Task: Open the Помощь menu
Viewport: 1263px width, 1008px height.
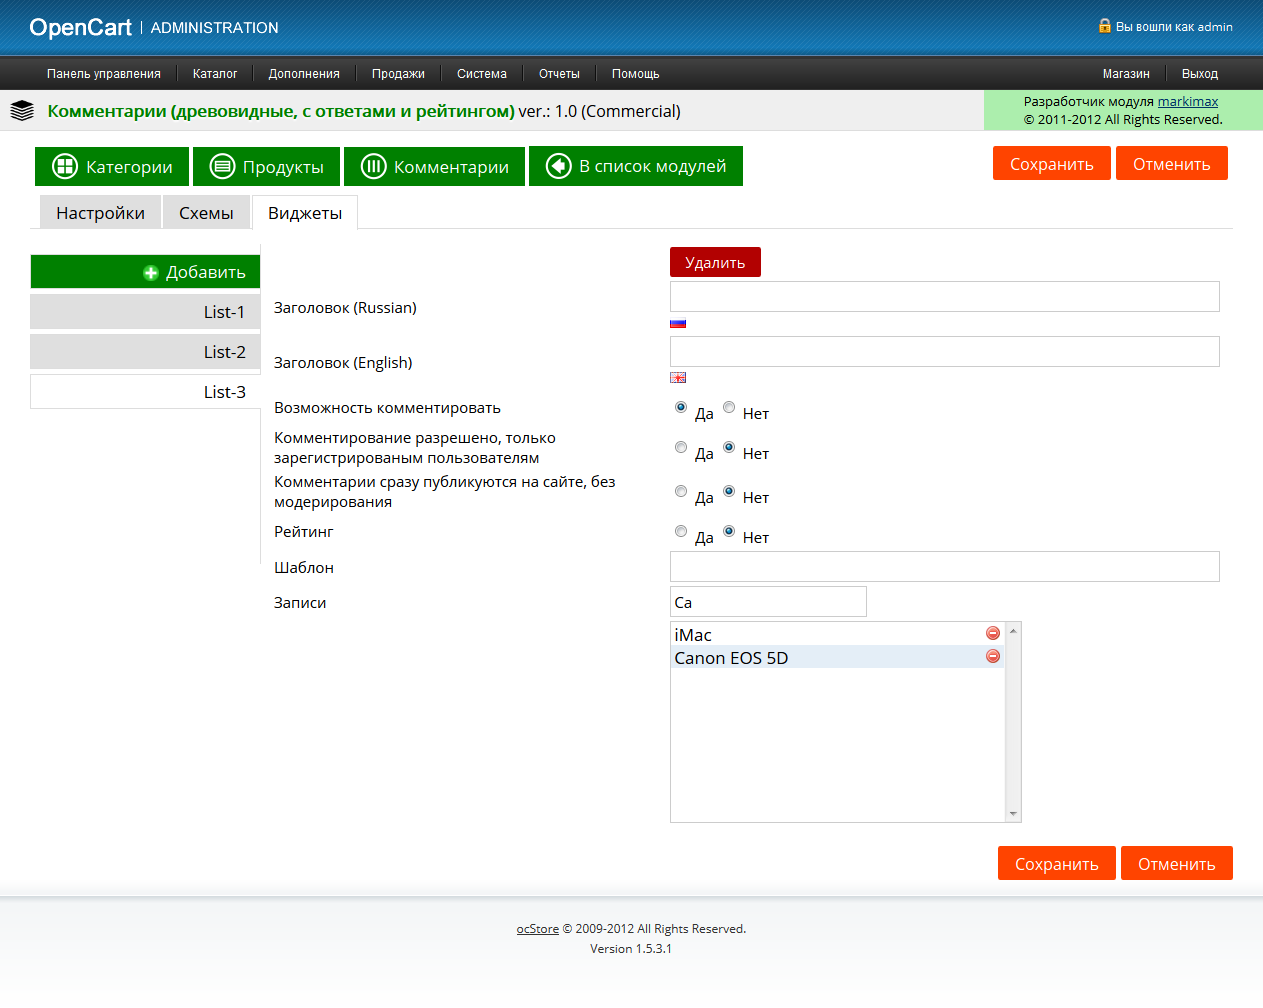Action: [x=636, y=74]
